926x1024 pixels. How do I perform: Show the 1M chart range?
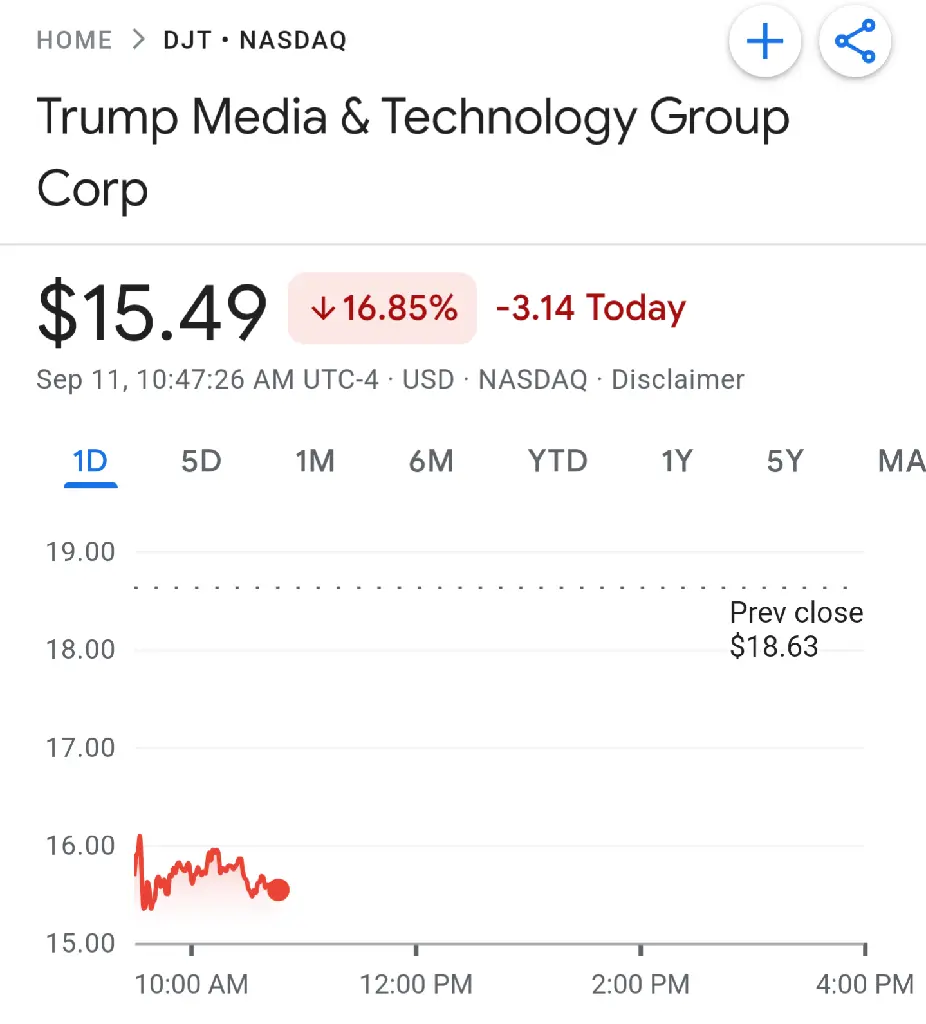tap(315, 462)
